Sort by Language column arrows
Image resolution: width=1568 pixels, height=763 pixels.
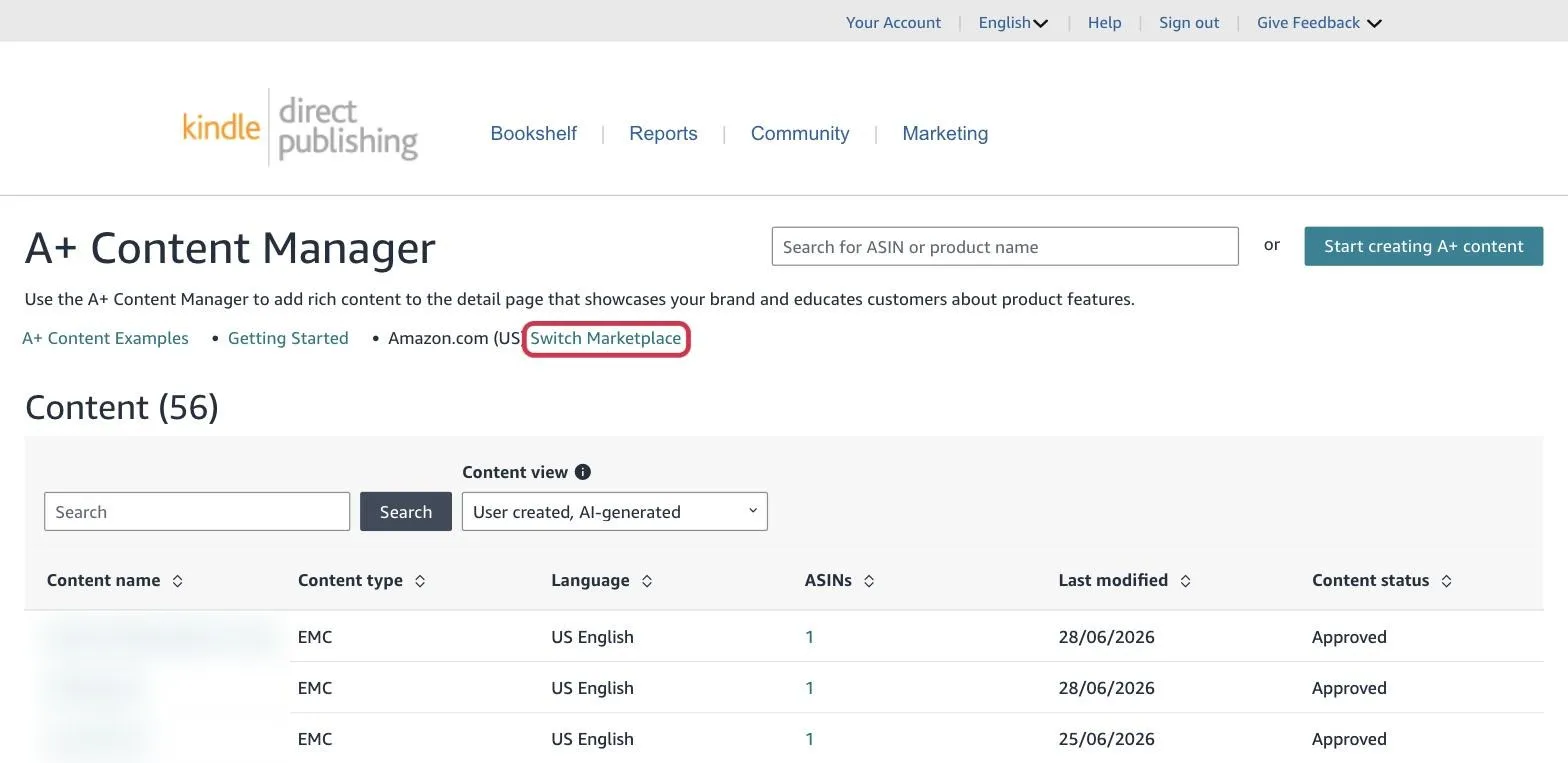(x=647, y=581)
